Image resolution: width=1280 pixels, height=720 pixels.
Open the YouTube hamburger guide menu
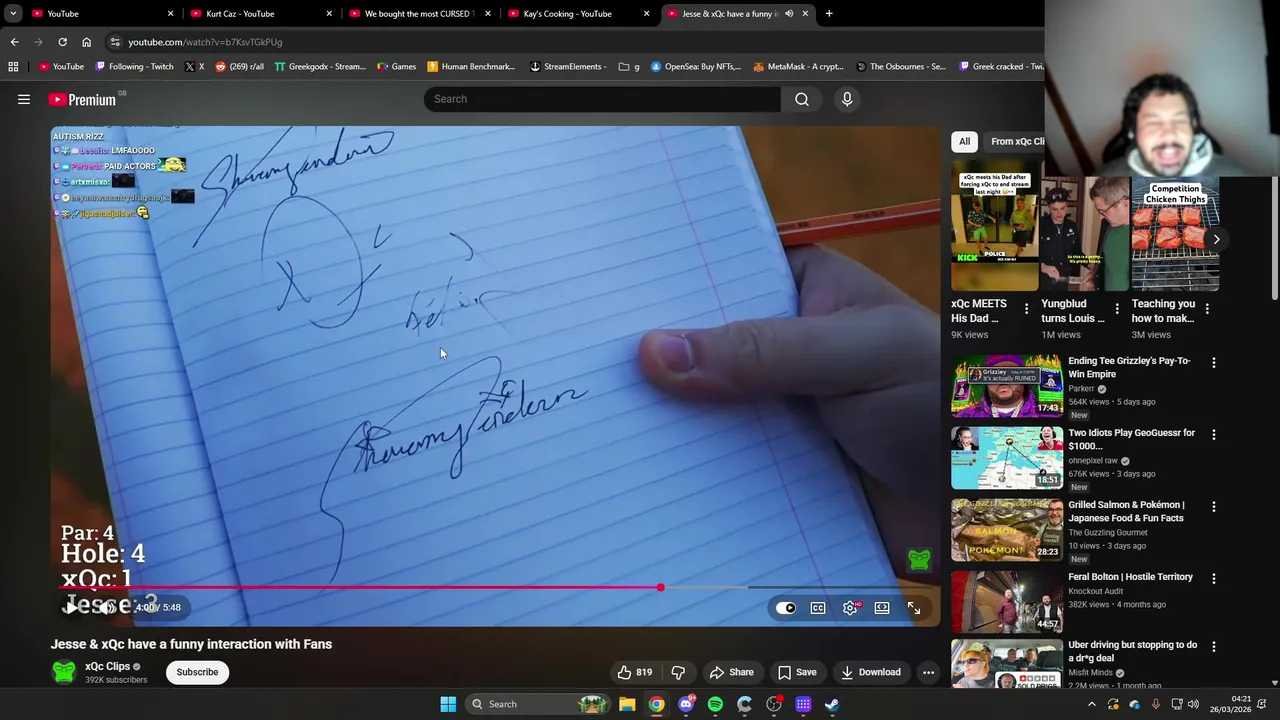point(24,99)
